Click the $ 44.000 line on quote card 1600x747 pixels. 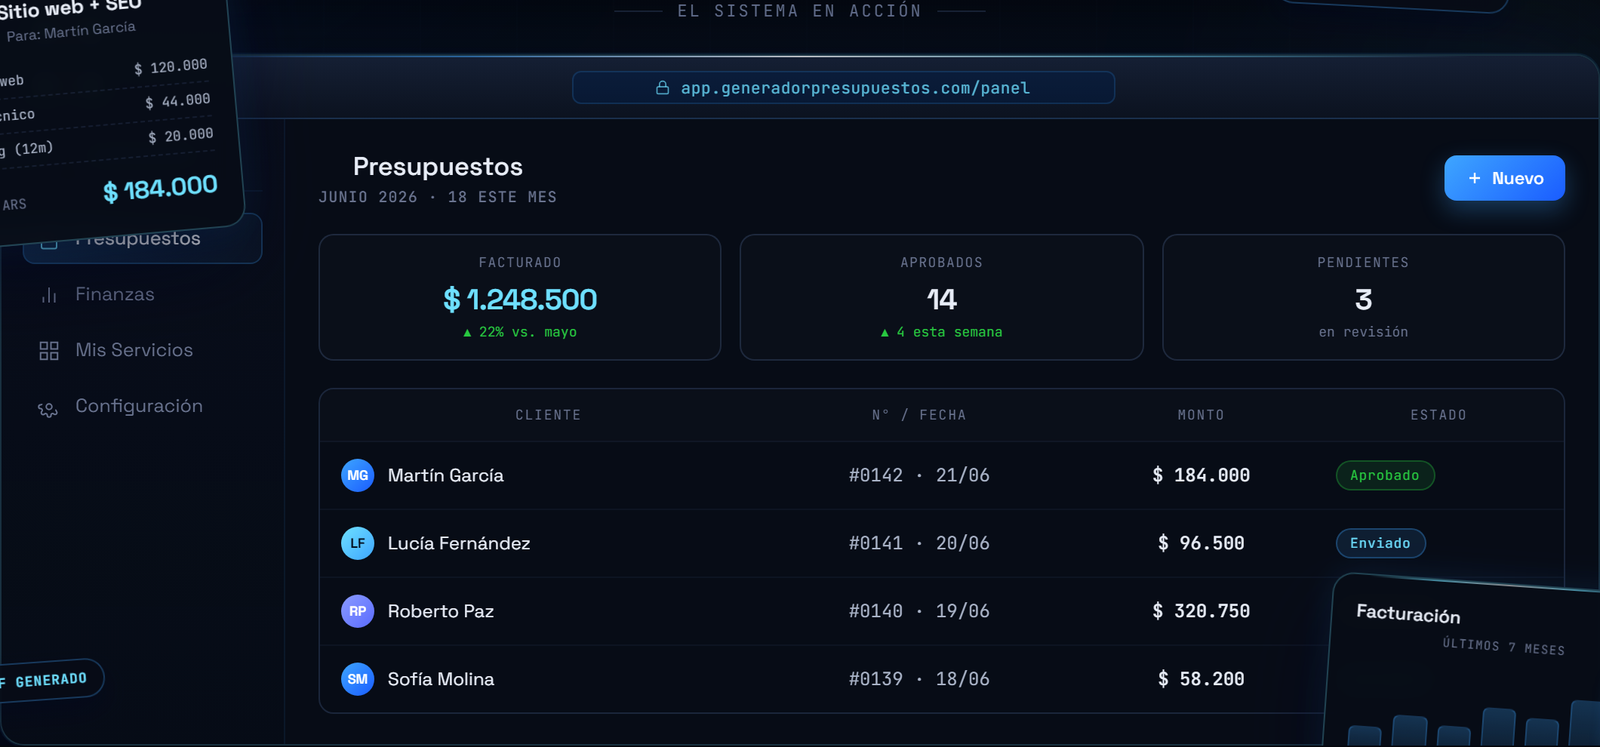[178, 101]
